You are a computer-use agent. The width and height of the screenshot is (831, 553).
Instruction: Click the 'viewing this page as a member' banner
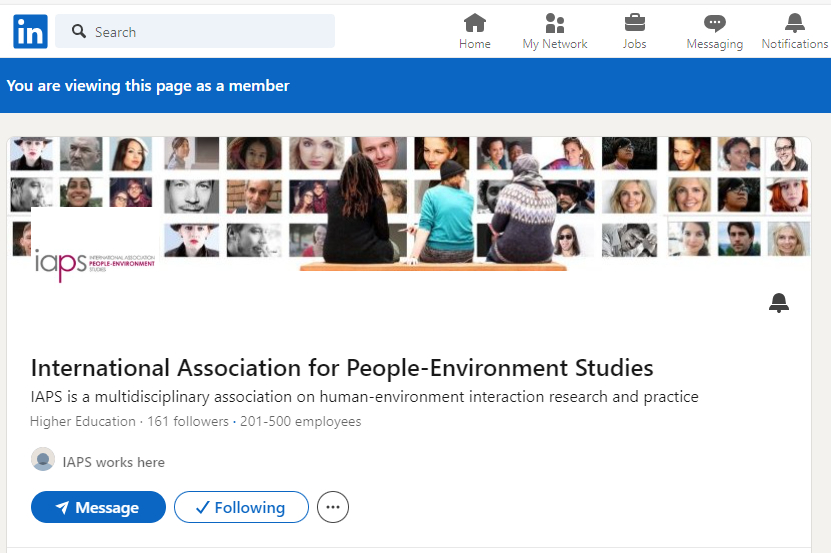(x=148, y=86)
